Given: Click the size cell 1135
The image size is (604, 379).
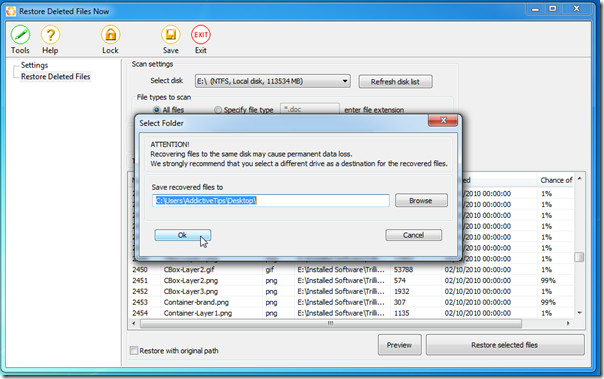Looking at the screenshot, I should [x=401, y=313].
